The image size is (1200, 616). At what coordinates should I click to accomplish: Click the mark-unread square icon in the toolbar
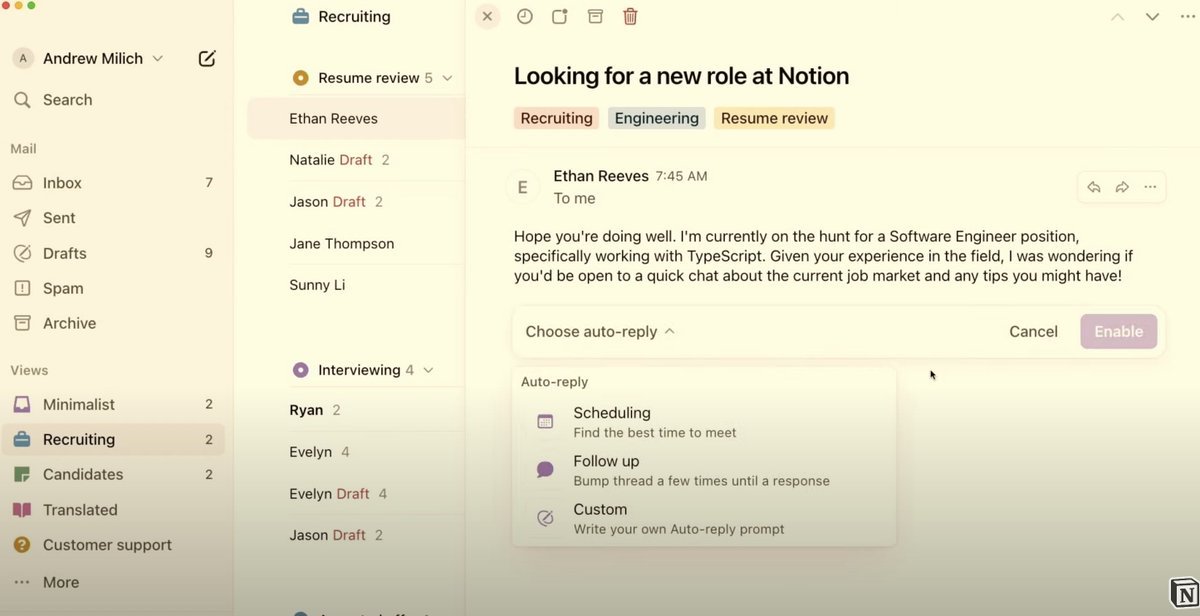click(x=560, y=16)
